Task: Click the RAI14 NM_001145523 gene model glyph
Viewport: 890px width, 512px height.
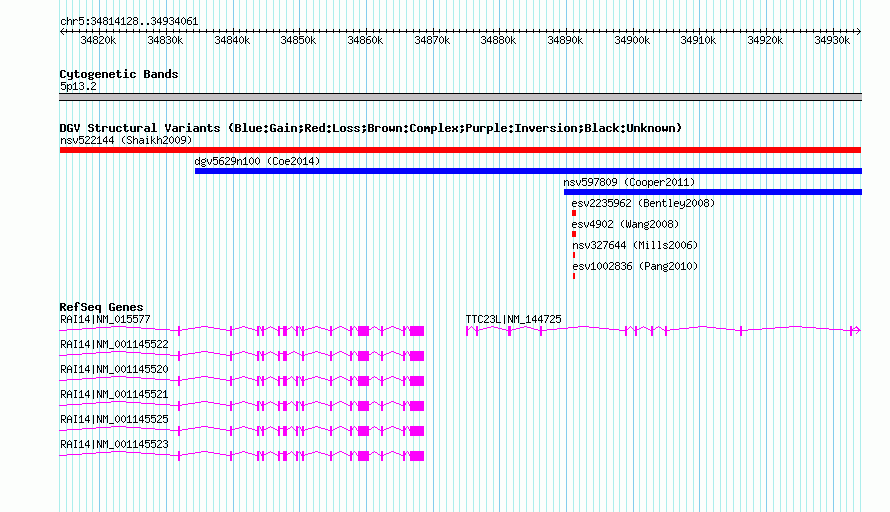Action: [242, 456]
